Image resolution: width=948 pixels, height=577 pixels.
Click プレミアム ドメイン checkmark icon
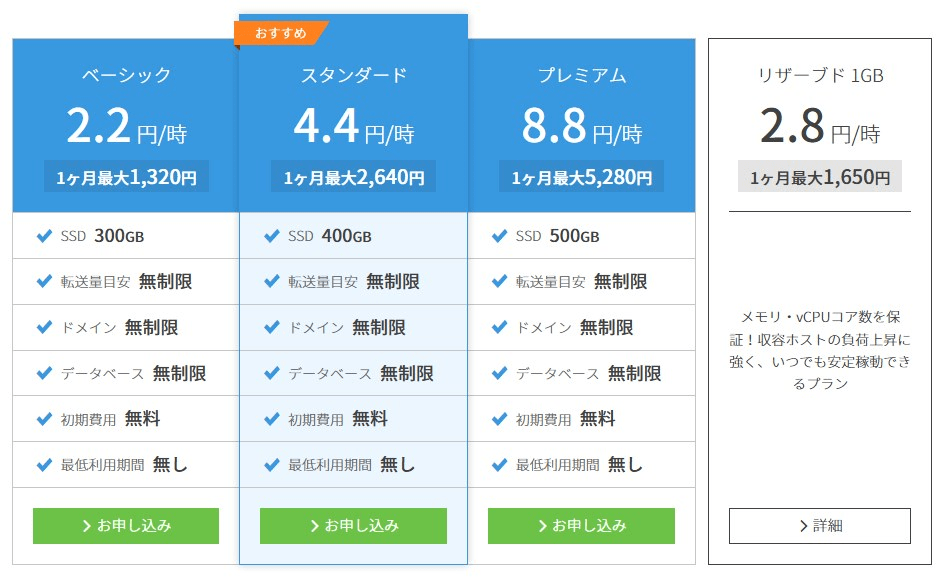[499, 327]
